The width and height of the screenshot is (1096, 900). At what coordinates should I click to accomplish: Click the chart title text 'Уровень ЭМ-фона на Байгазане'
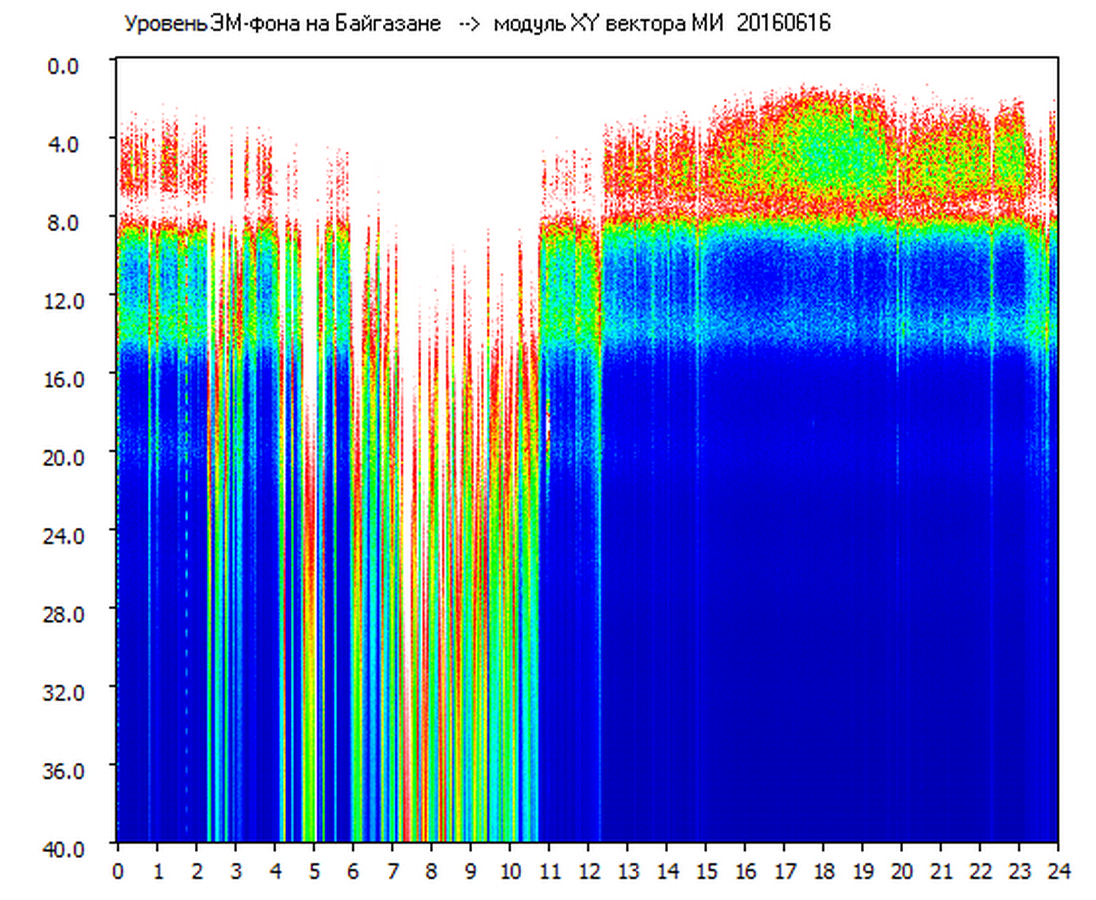[282, 25]
